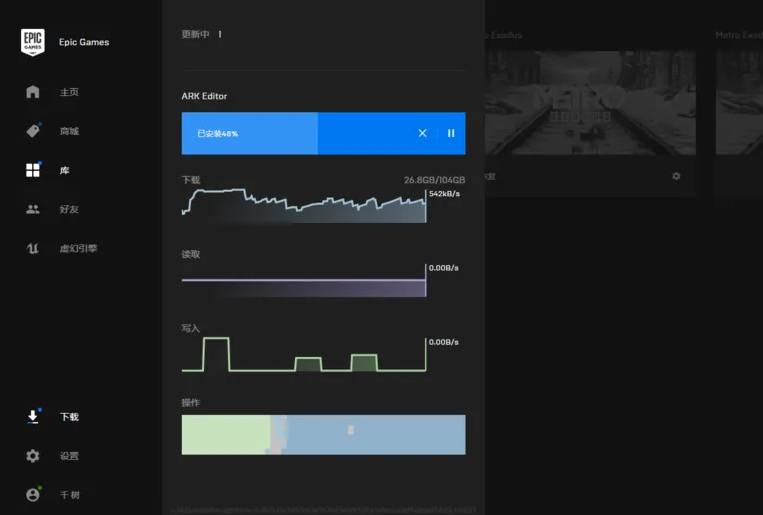Viewport: 763px width, 515px height.
Task: Select the 虚幻引擎 menu label
Action: point(78,248)
